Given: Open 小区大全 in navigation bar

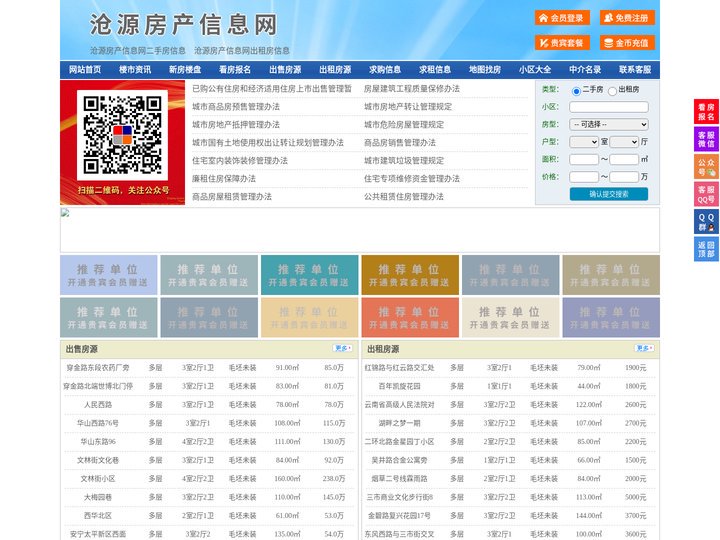Looking at the screenshot, I should point(535,70).
